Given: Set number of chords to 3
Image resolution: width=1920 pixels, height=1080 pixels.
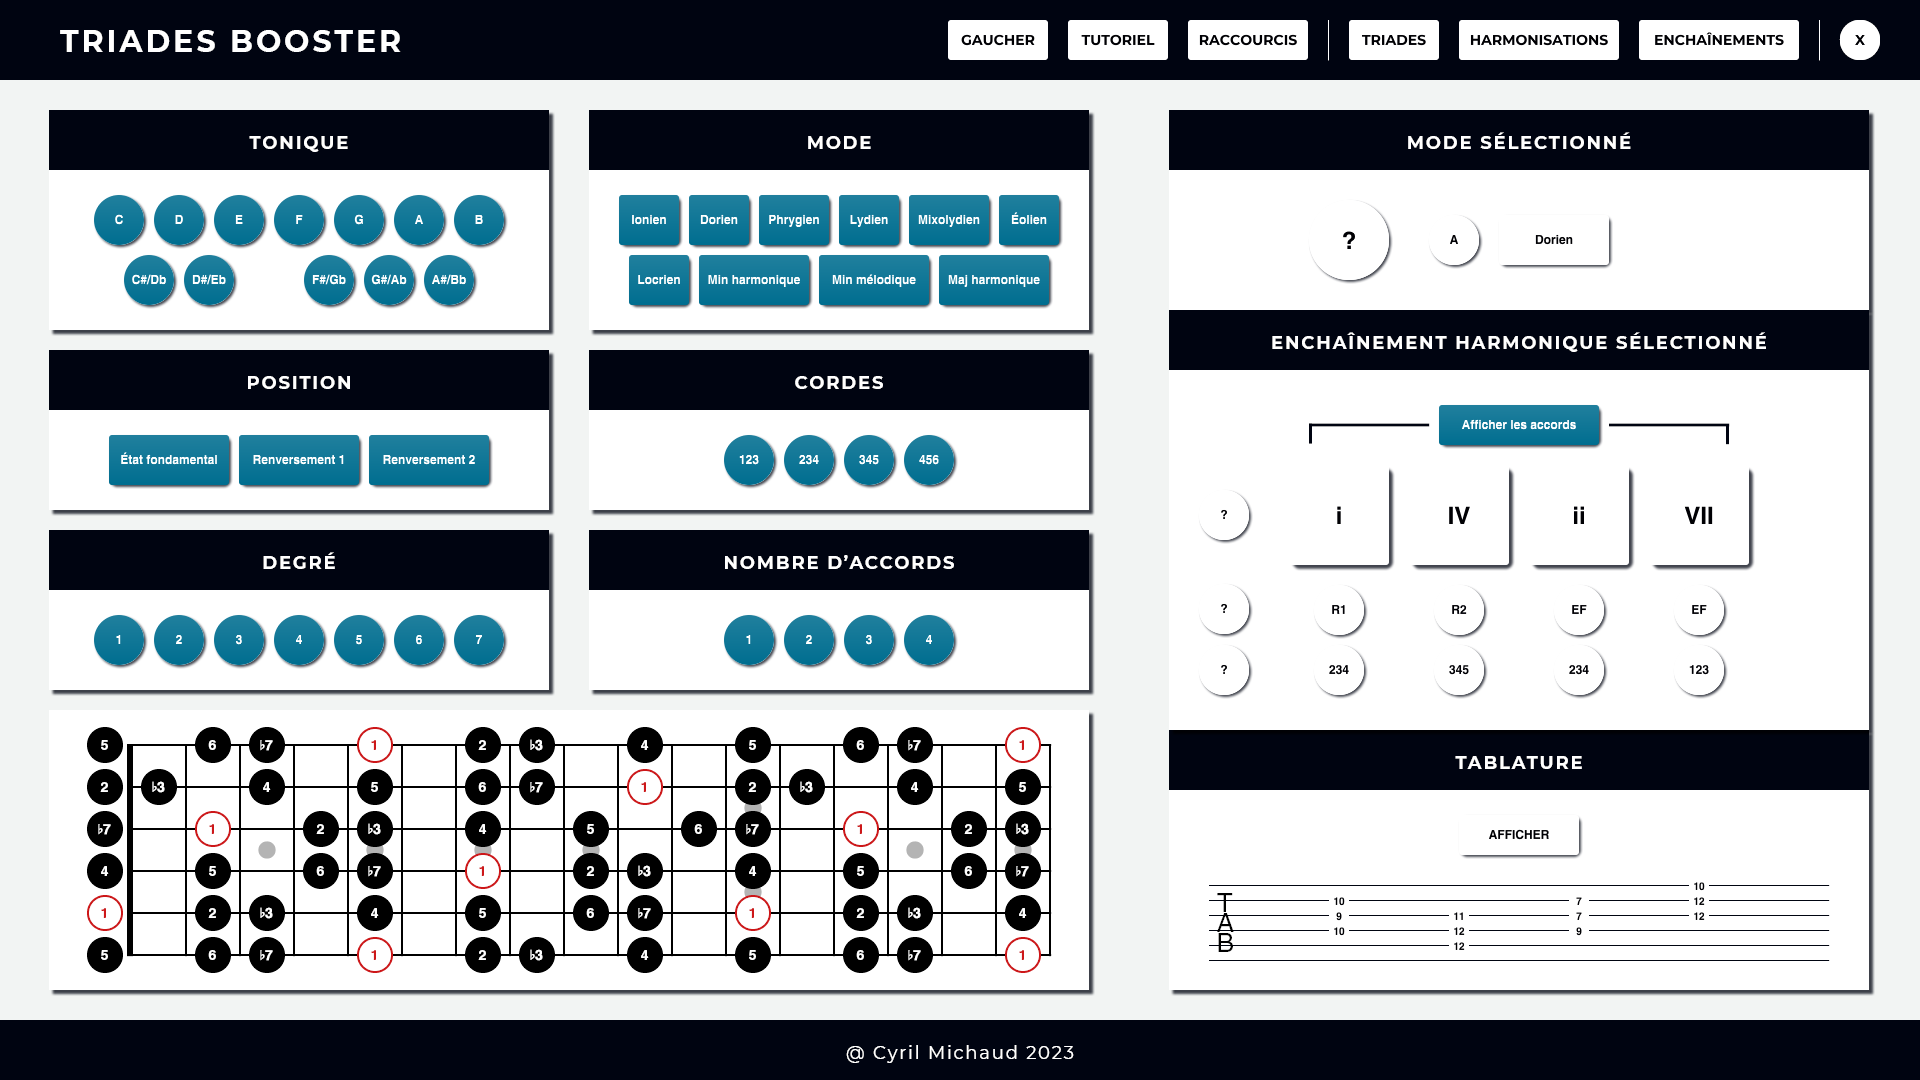Looking at the screenshot, I should click(868, 640).
